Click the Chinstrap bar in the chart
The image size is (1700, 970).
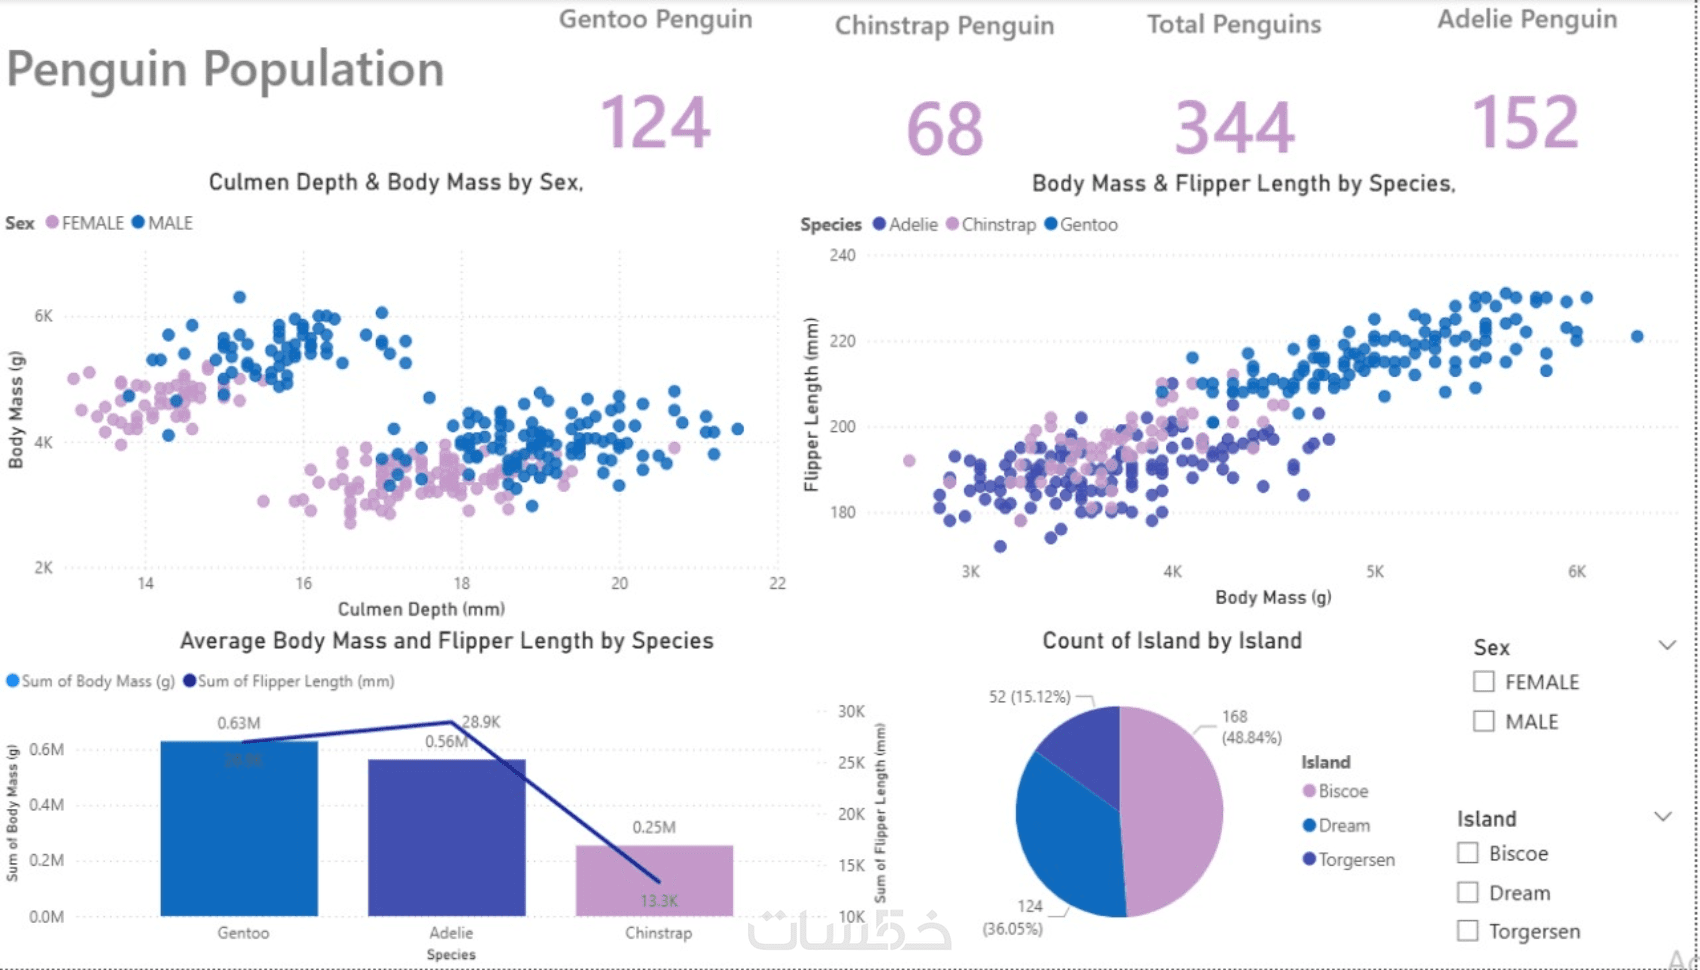coord(654,880)
